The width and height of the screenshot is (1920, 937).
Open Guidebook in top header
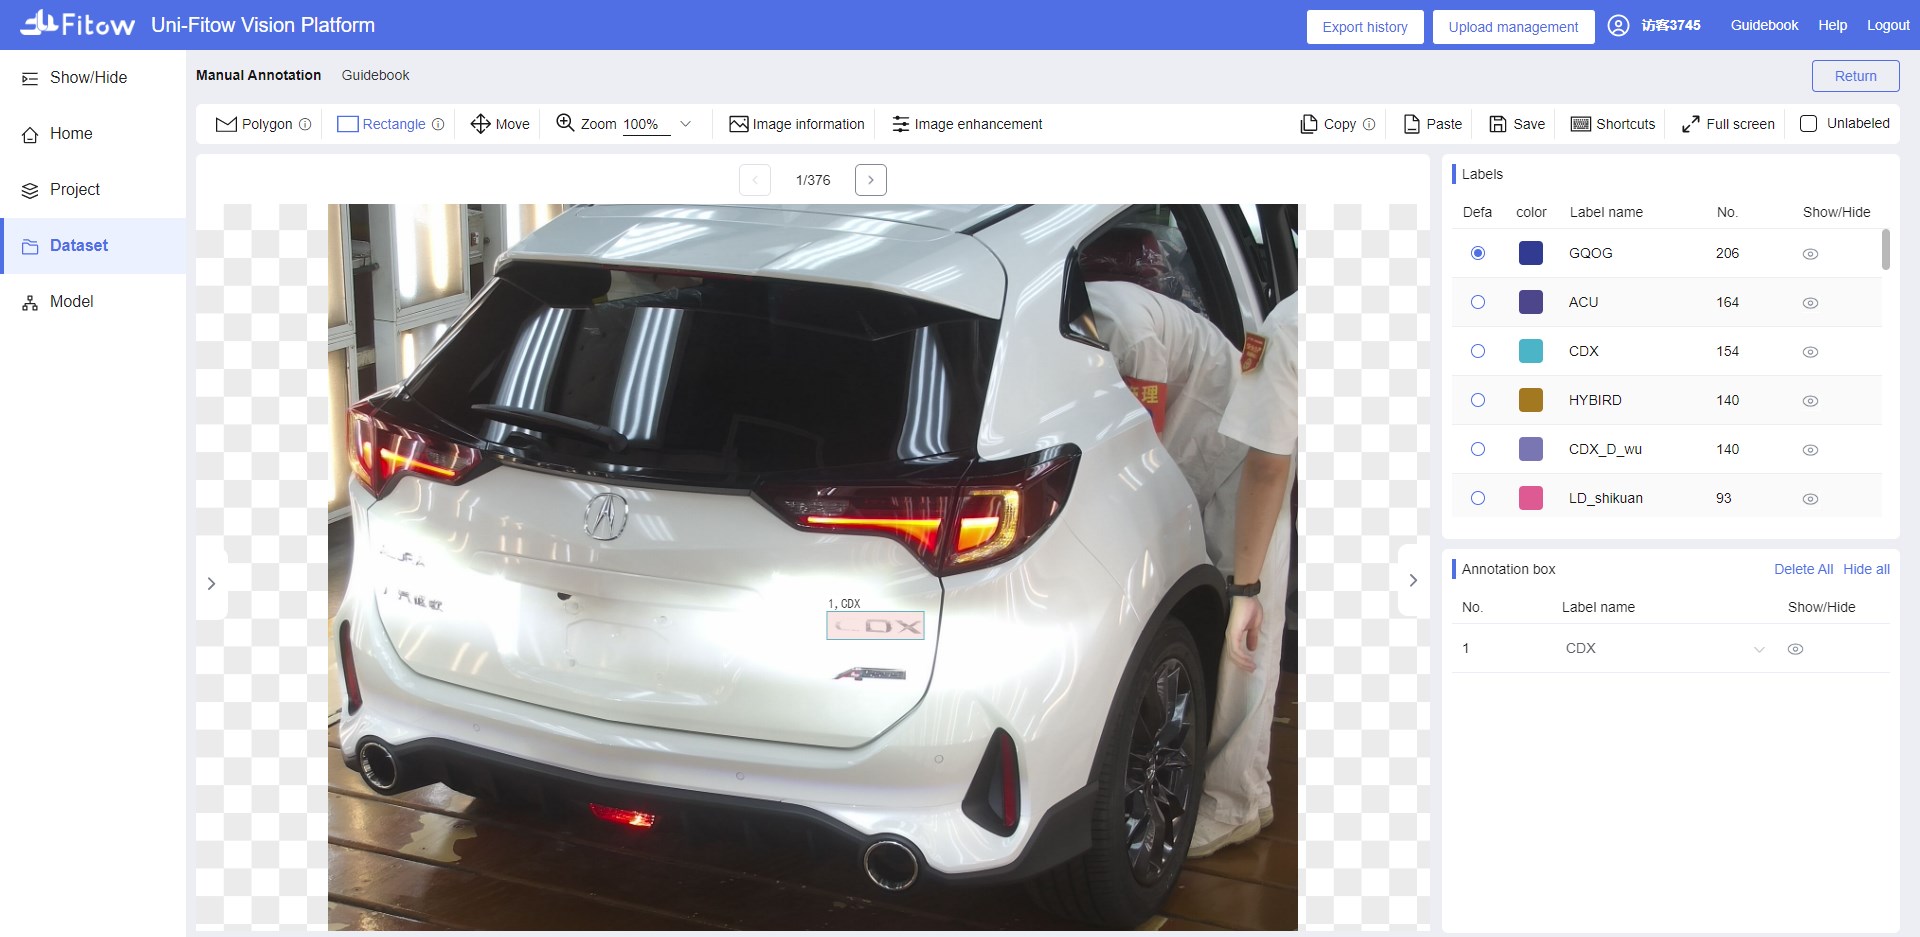(1764, 25)
